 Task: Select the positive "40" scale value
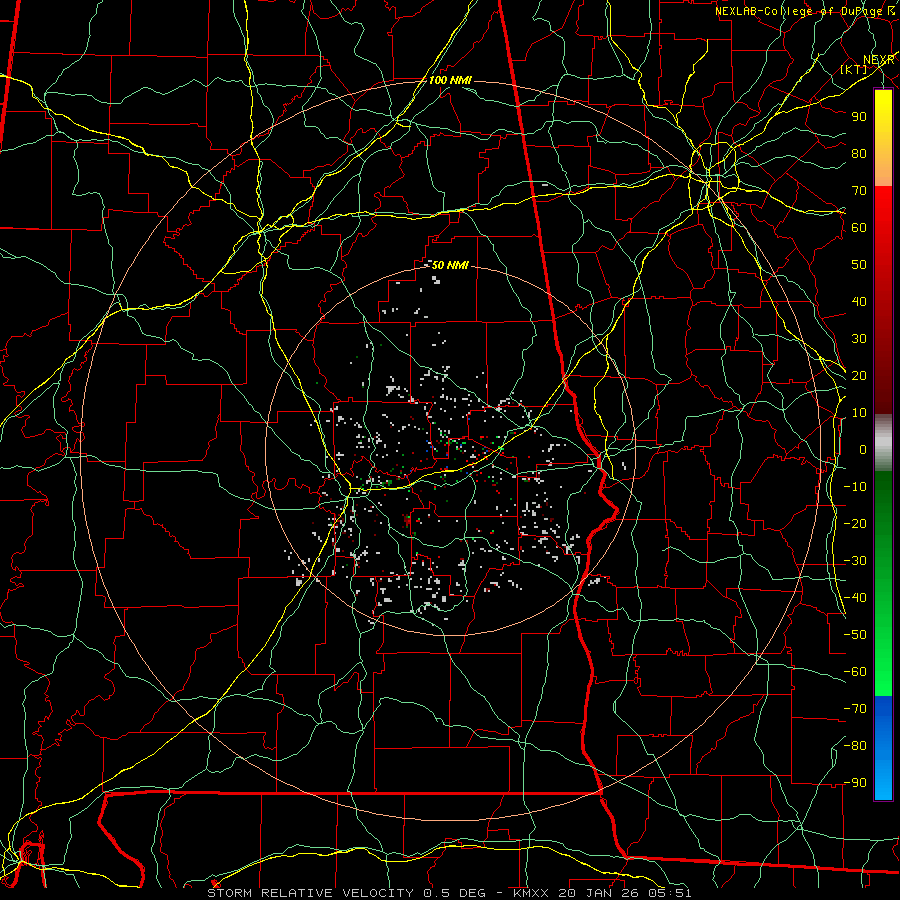point(859,301)
